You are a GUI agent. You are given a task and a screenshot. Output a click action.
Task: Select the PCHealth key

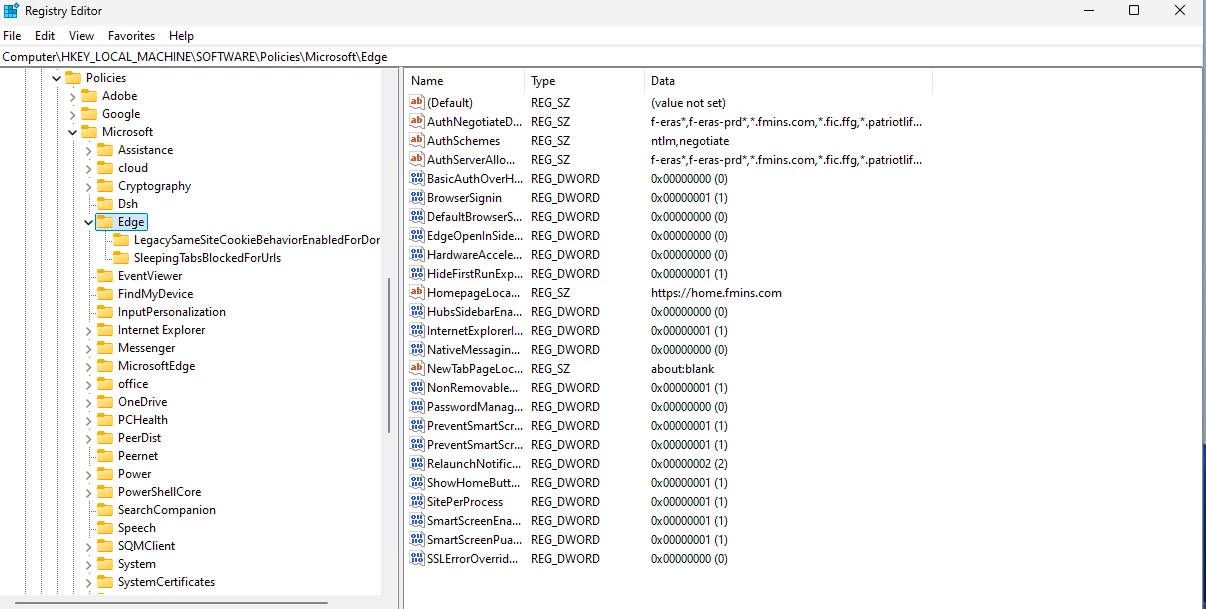(143, 420)
